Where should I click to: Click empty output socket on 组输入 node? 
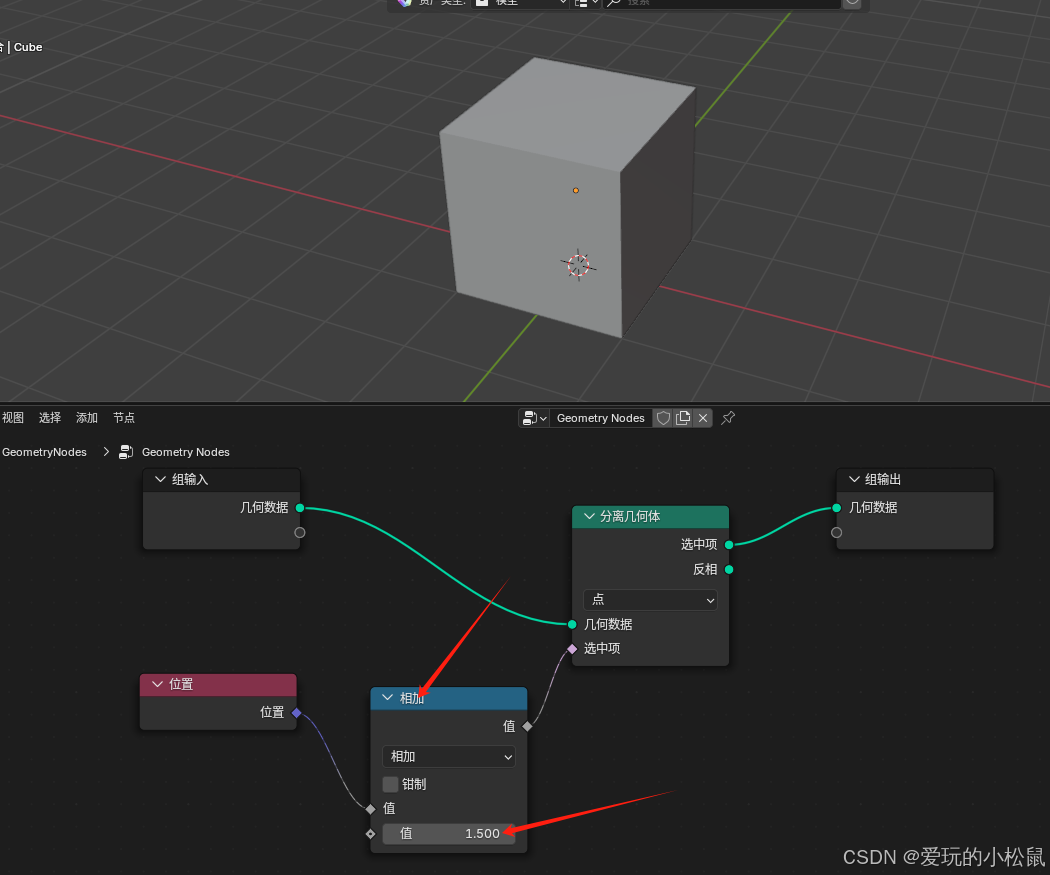300,532
